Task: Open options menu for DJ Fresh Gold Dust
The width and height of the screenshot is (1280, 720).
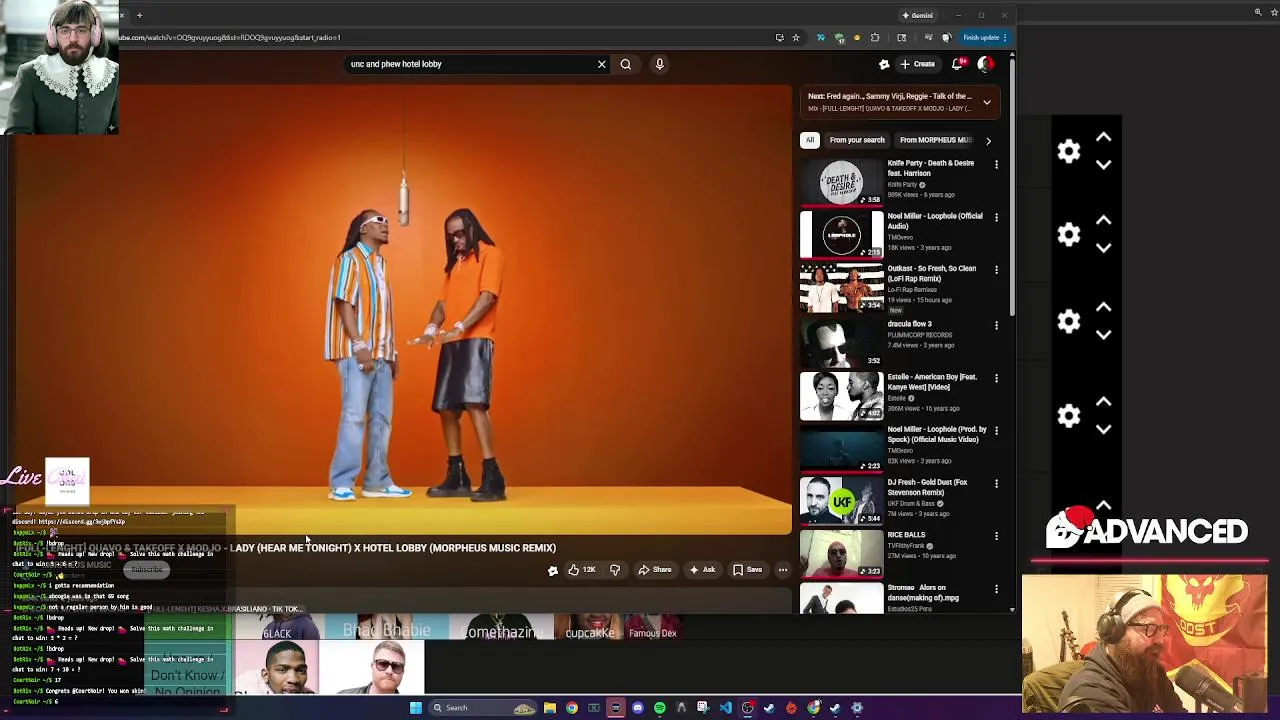Action: click(996, 483)
